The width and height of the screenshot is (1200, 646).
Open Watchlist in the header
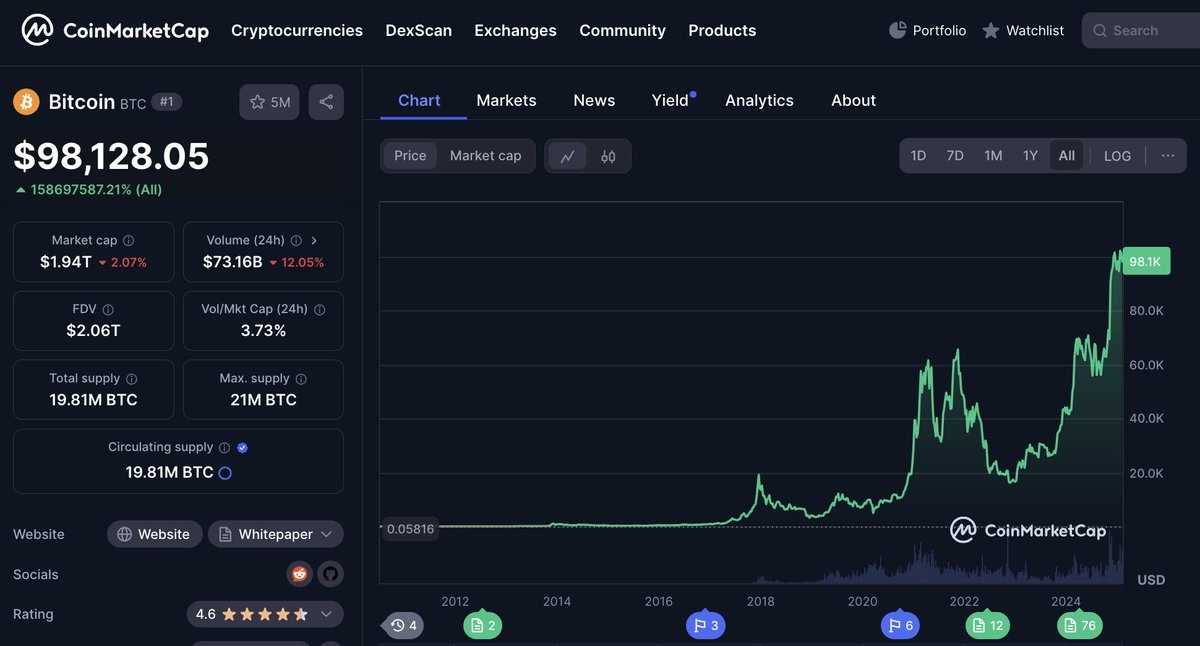[x=1023, y=31]
